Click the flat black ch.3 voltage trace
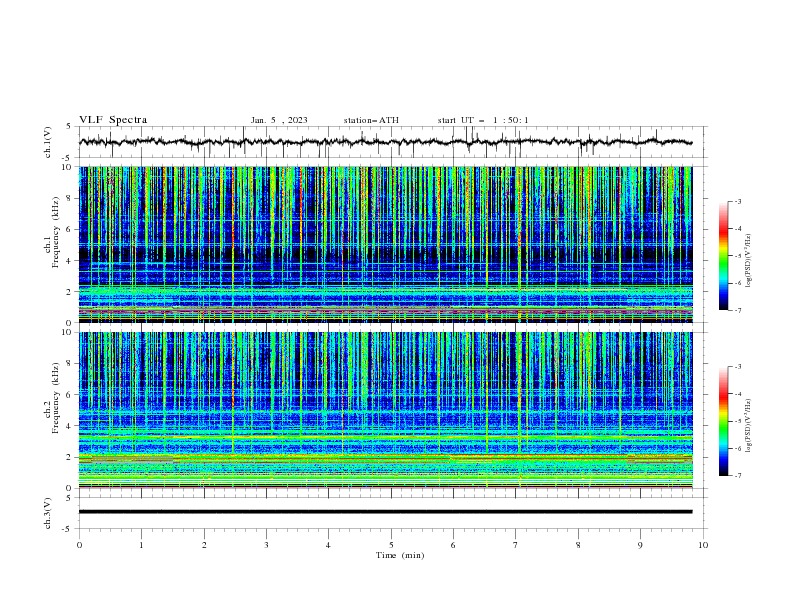 tap(385, 512)
